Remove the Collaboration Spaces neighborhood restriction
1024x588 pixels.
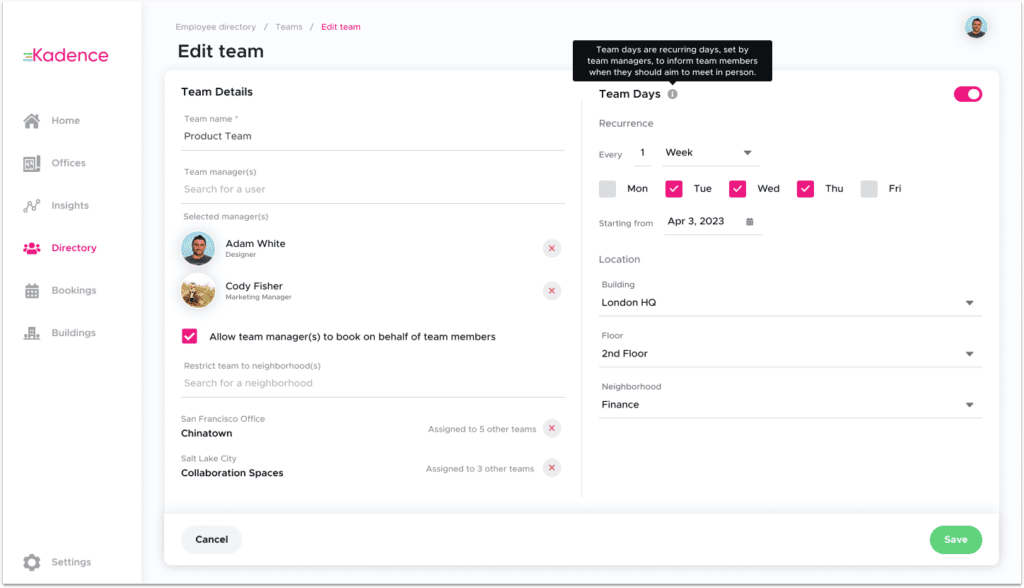click(x=552, y=468)
